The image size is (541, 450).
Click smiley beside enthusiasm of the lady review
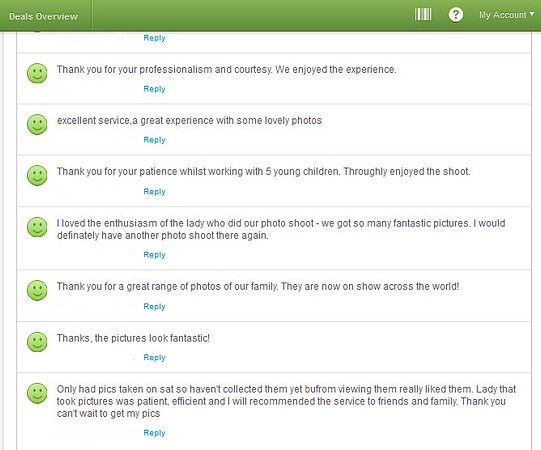[x=37, y=227]
